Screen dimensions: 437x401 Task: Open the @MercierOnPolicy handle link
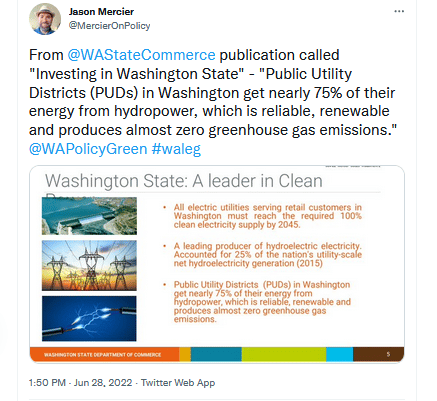(x=109, y=26)
